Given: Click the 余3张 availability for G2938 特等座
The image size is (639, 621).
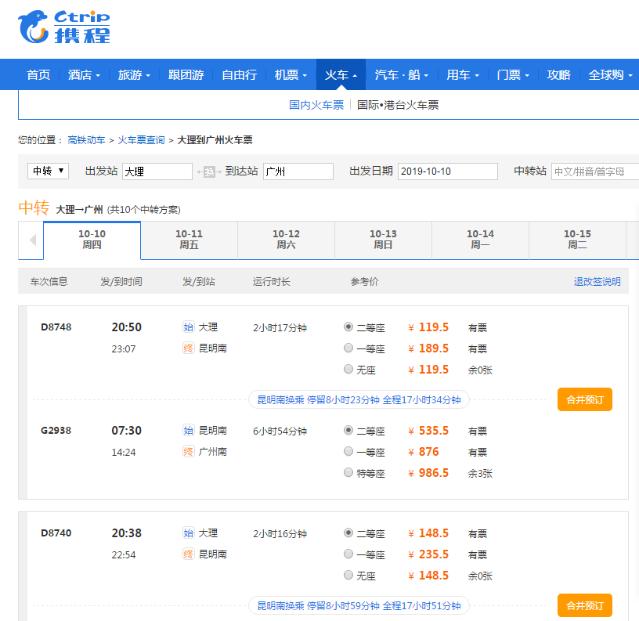Looking at the screenshot, I should point(480,473).
